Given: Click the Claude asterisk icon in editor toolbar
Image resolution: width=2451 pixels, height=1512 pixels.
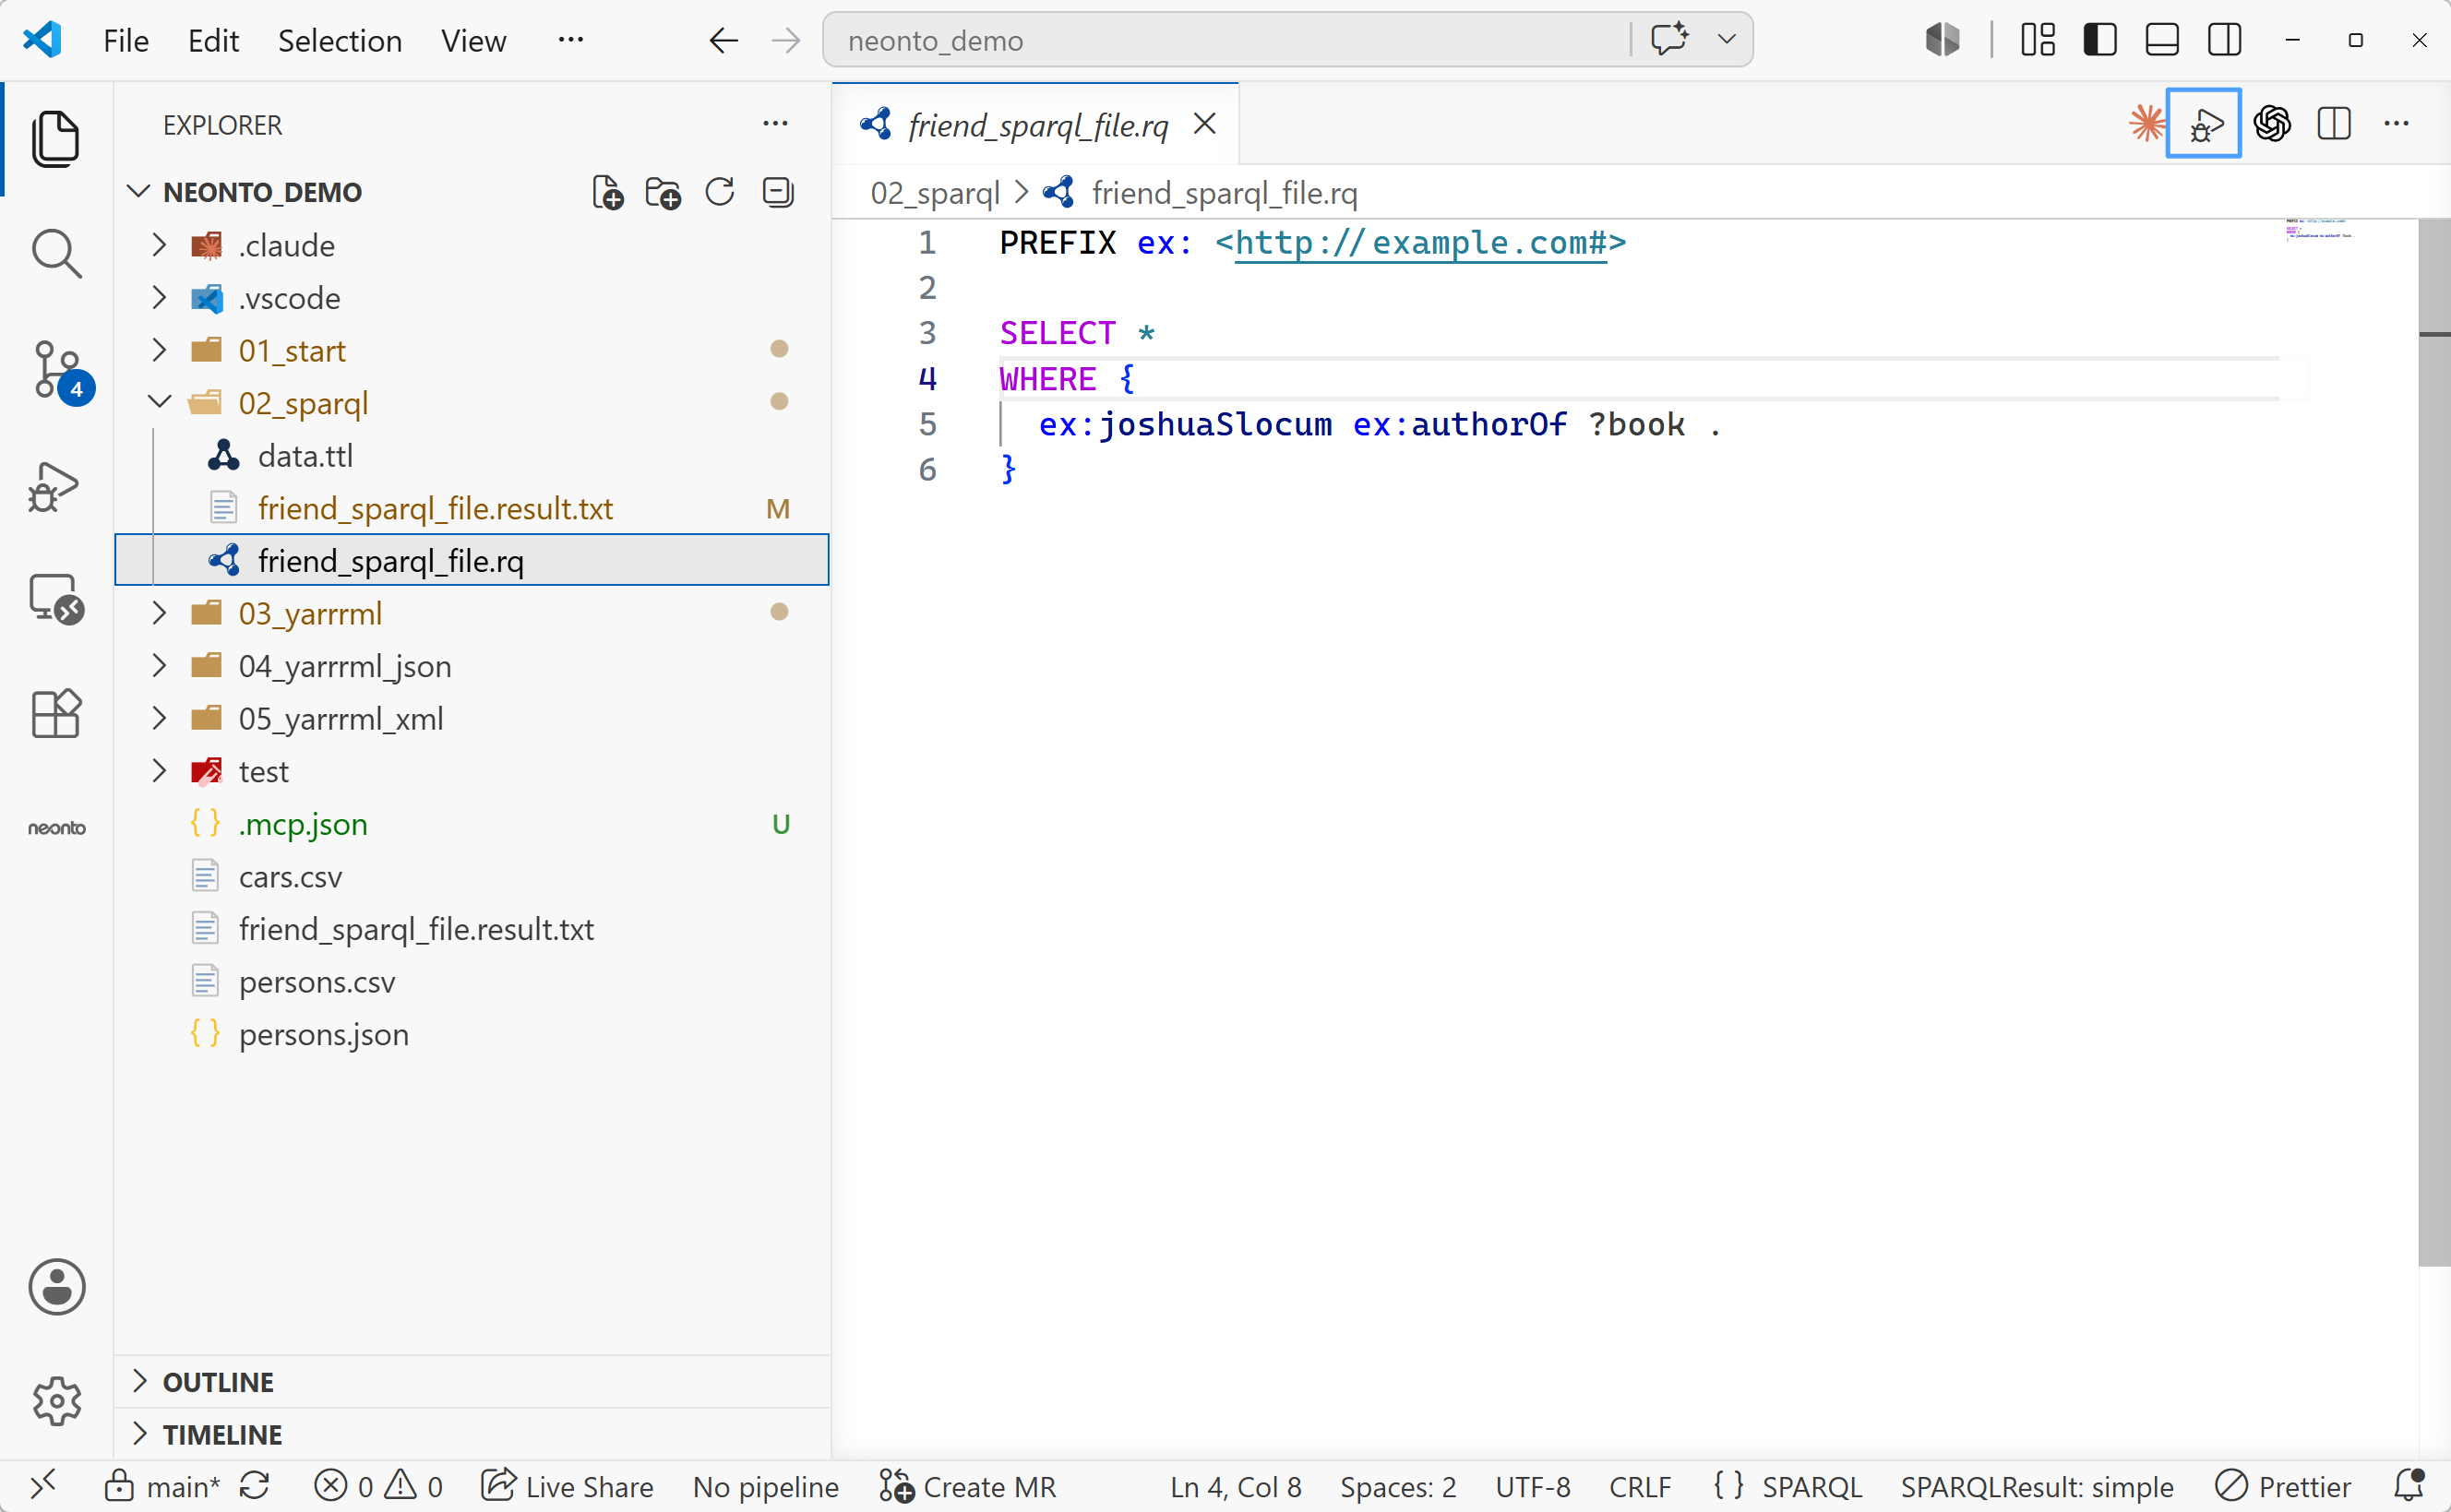Looking at the screenshot, I should (x=2146, y=124).
